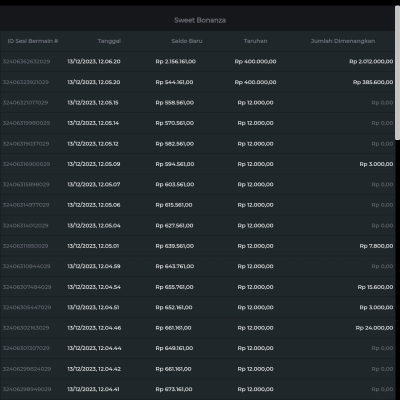This screenshot has width=400, height=400.
Task: Click balance Rp 673.161,00
Action: [174, 390]
